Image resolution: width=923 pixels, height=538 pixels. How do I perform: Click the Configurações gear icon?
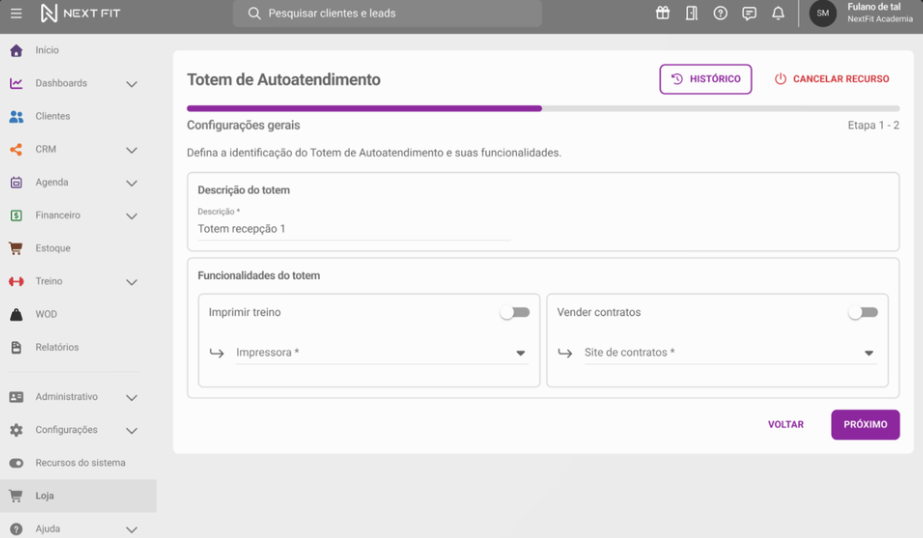(x=16, y=430)
